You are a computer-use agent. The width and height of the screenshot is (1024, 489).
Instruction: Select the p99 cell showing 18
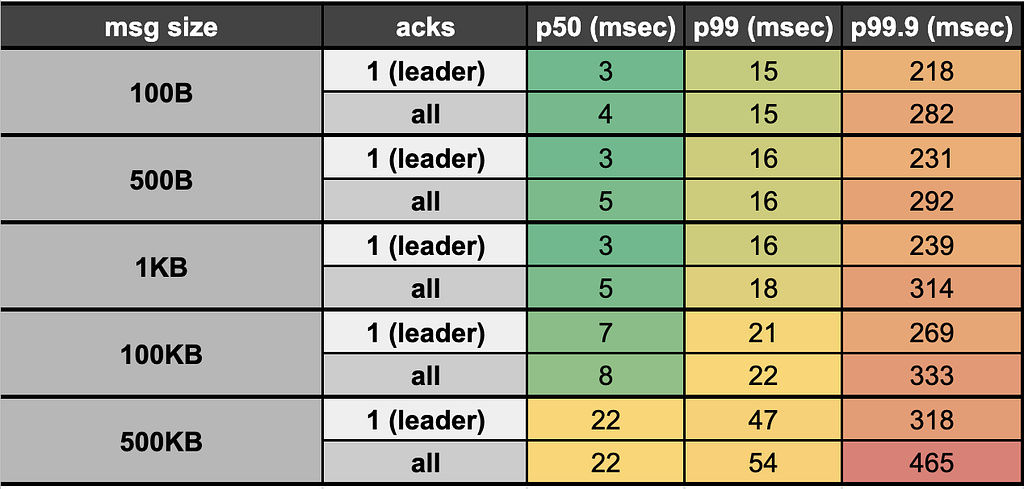pyautogui.click(x=763, y=289)
